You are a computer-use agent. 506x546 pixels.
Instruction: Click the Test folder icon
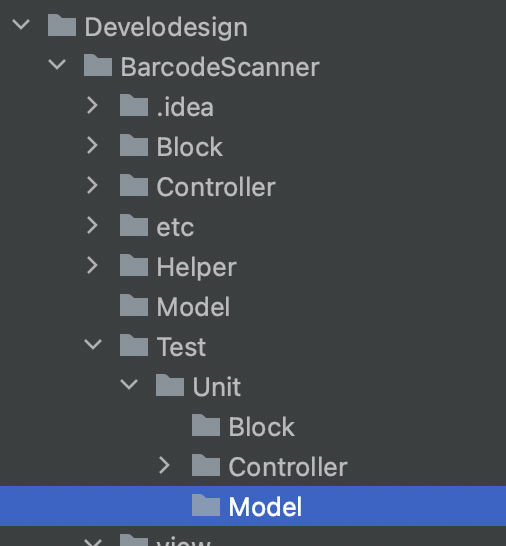(134, 345)
